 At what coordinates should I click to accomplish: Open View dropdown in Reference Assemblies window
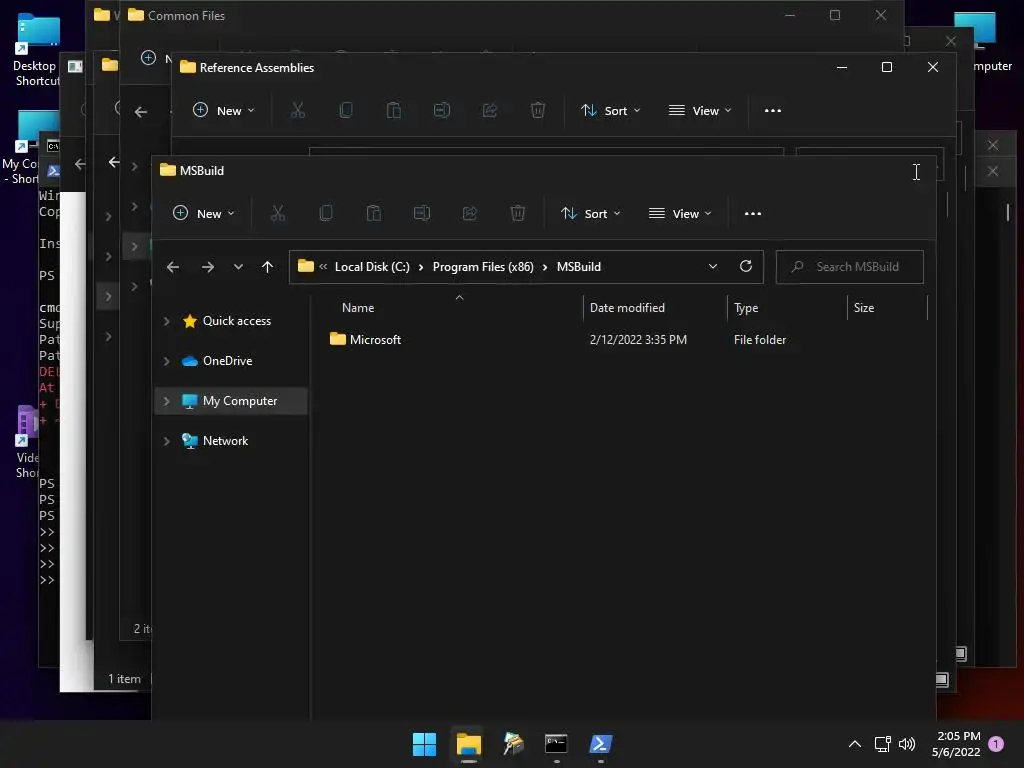(x=700, y=110)
